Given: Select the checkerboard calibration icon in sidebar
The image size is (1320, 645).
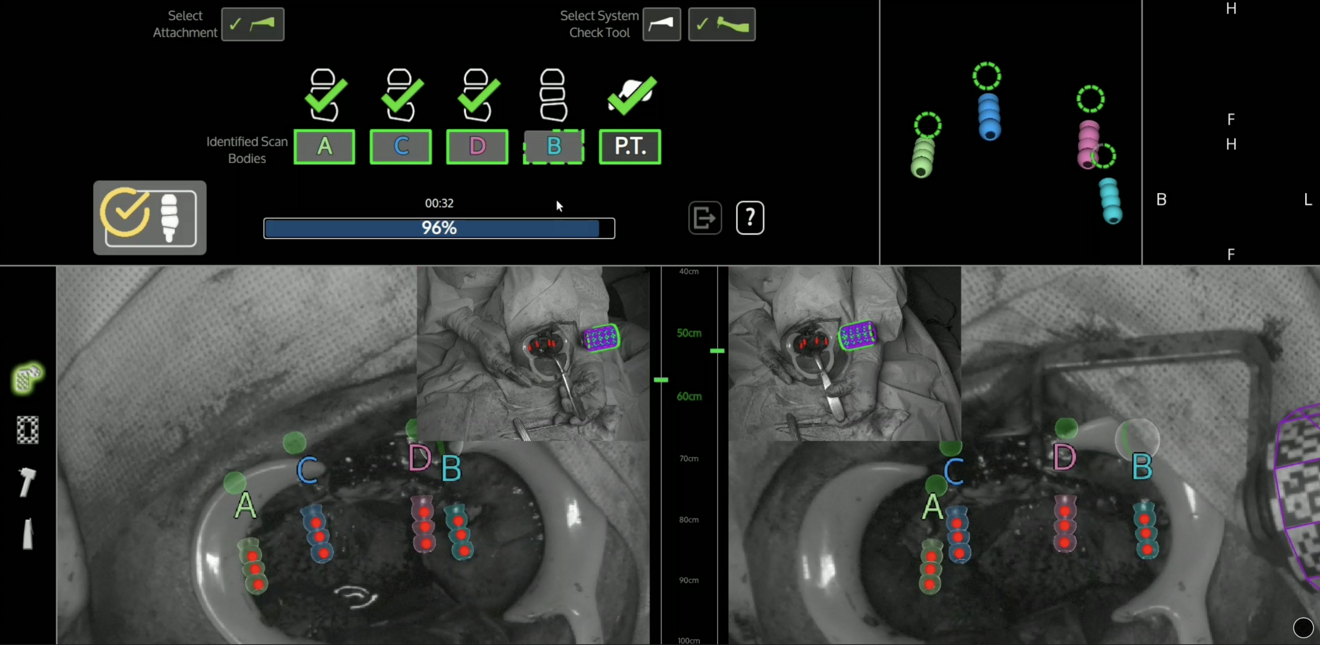Looking at the screenshot, I should tap(28, 430).
